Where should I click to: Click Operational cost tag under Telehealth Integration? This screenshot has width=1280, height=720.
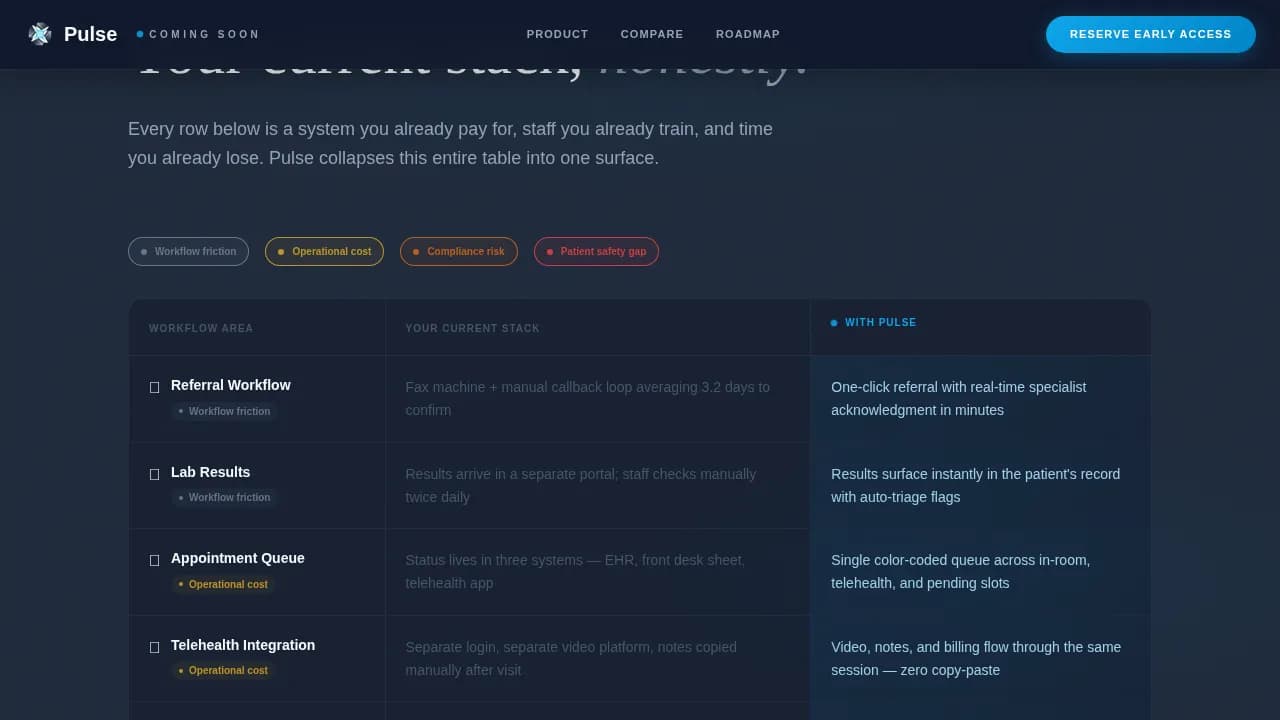[x=223, y=670]
